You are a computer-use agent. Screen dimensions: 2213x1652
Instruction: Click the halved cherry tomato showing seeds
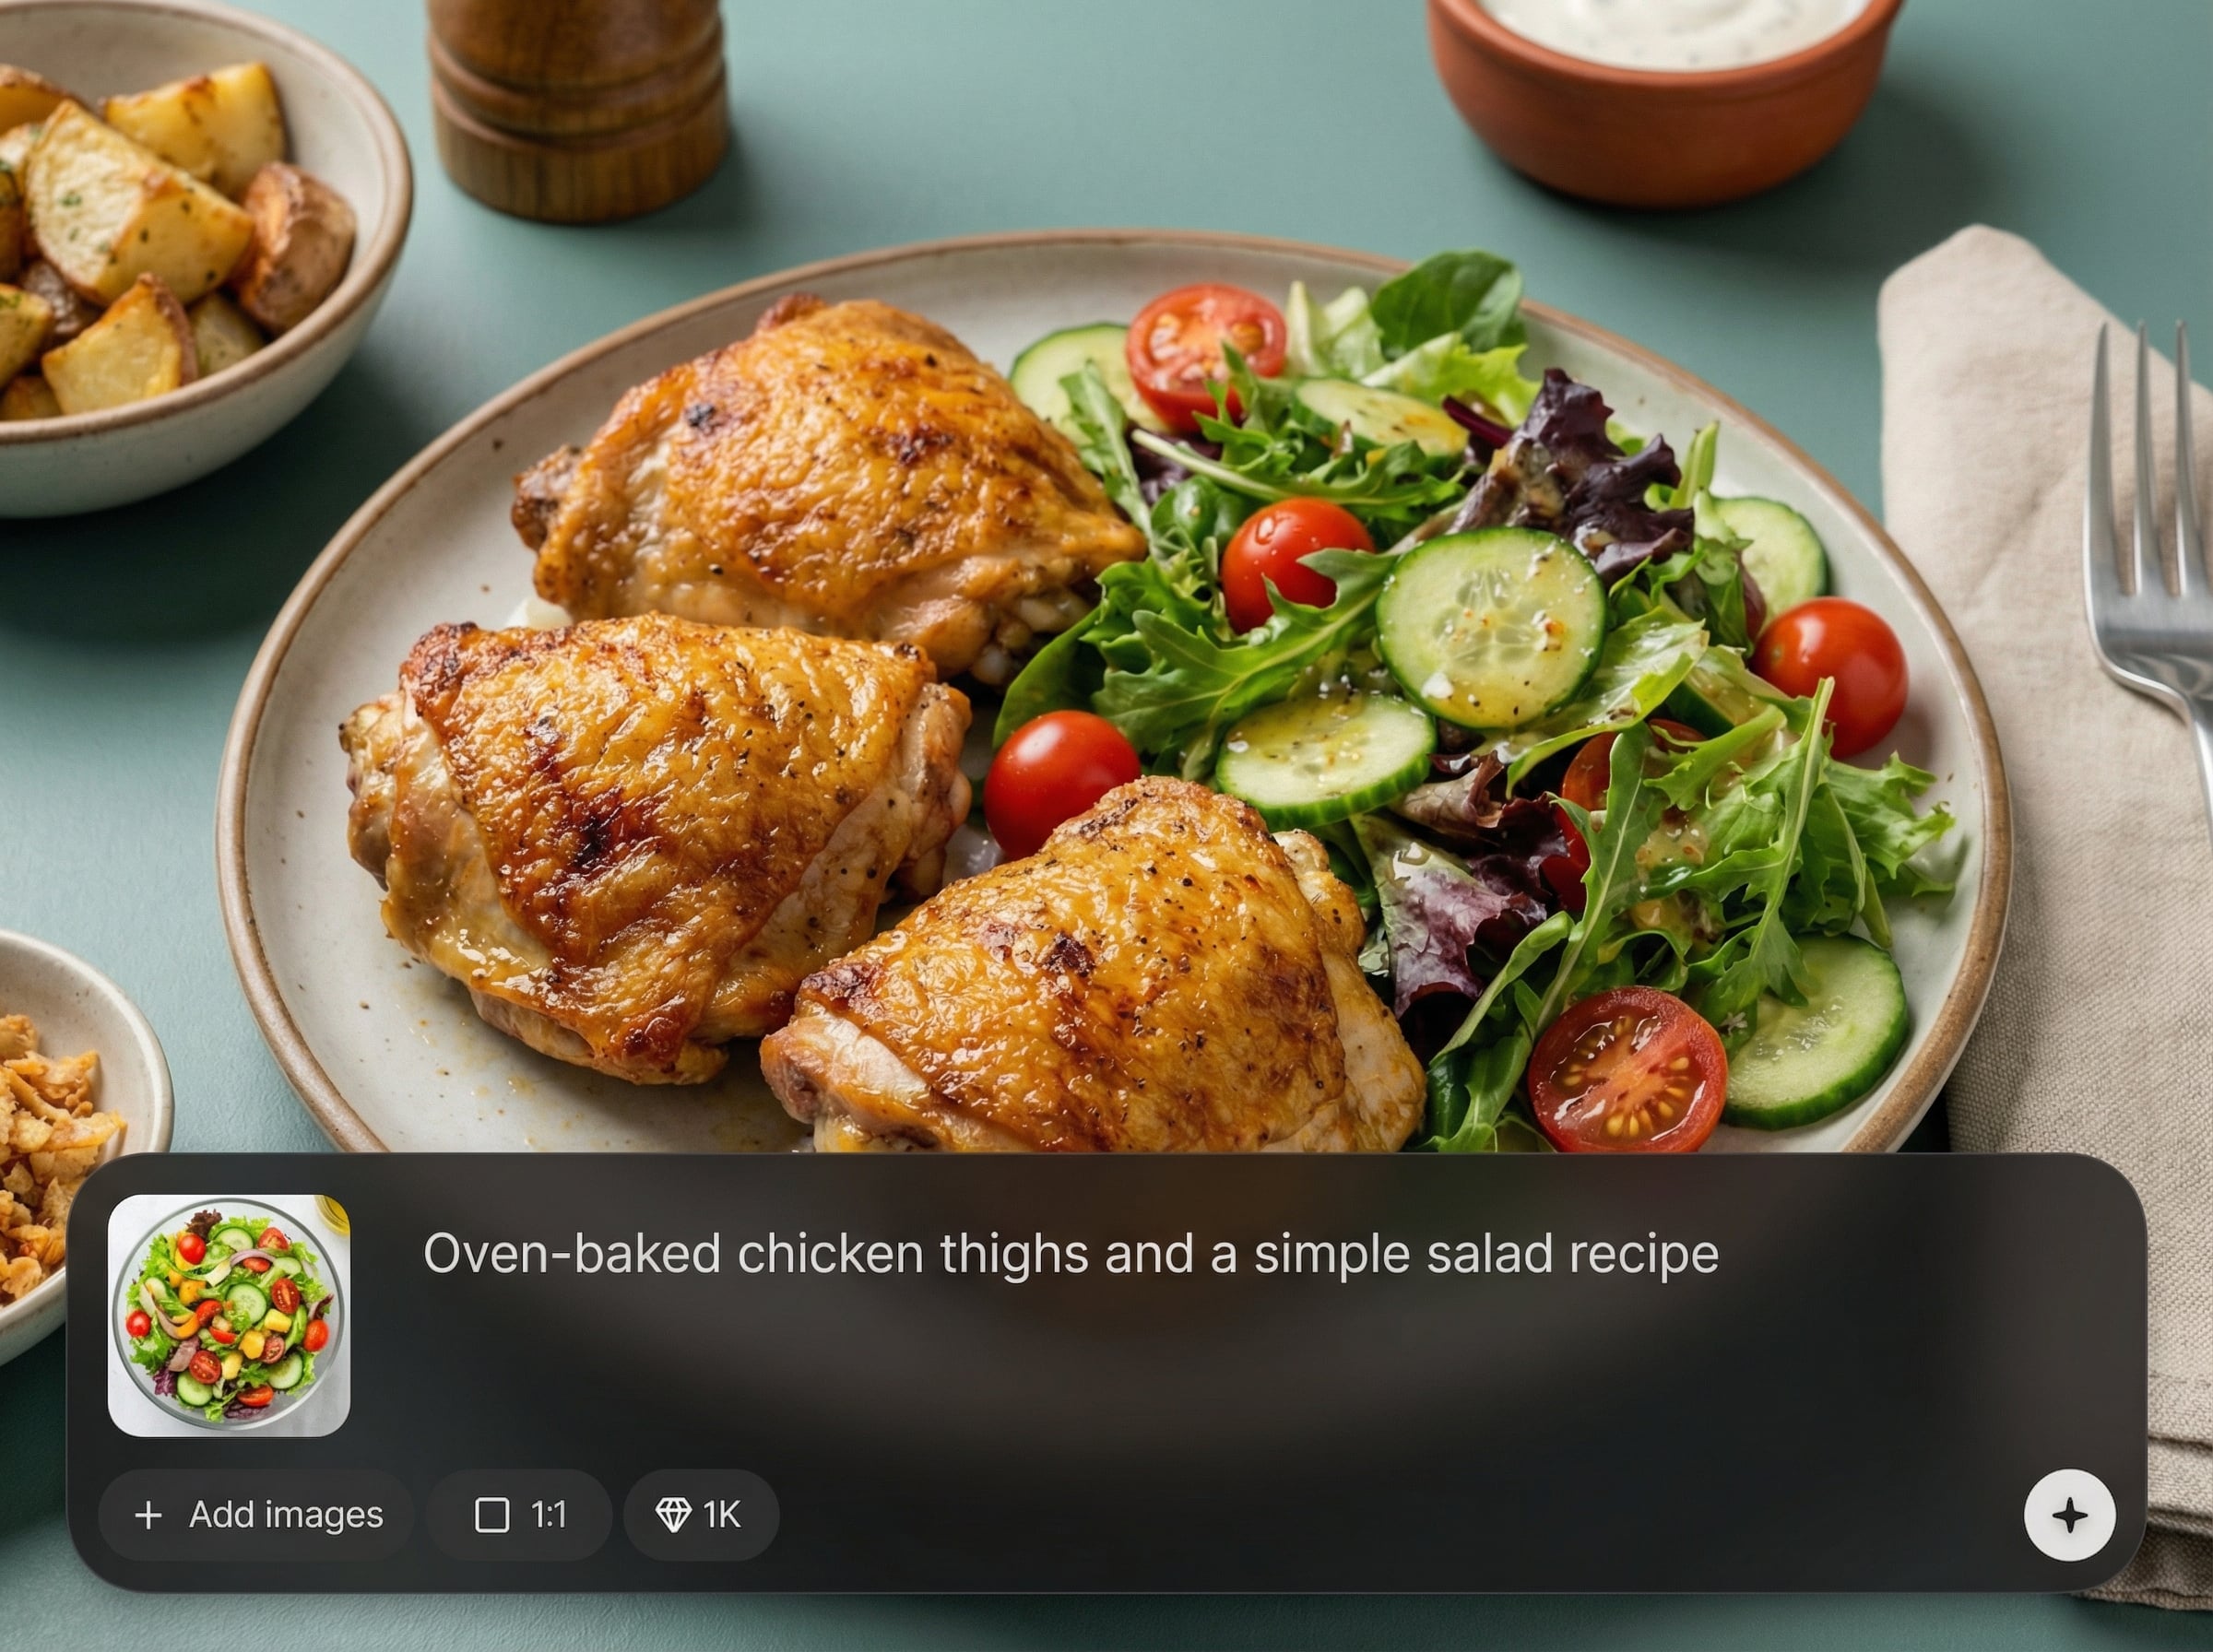coord(1627,1070)
